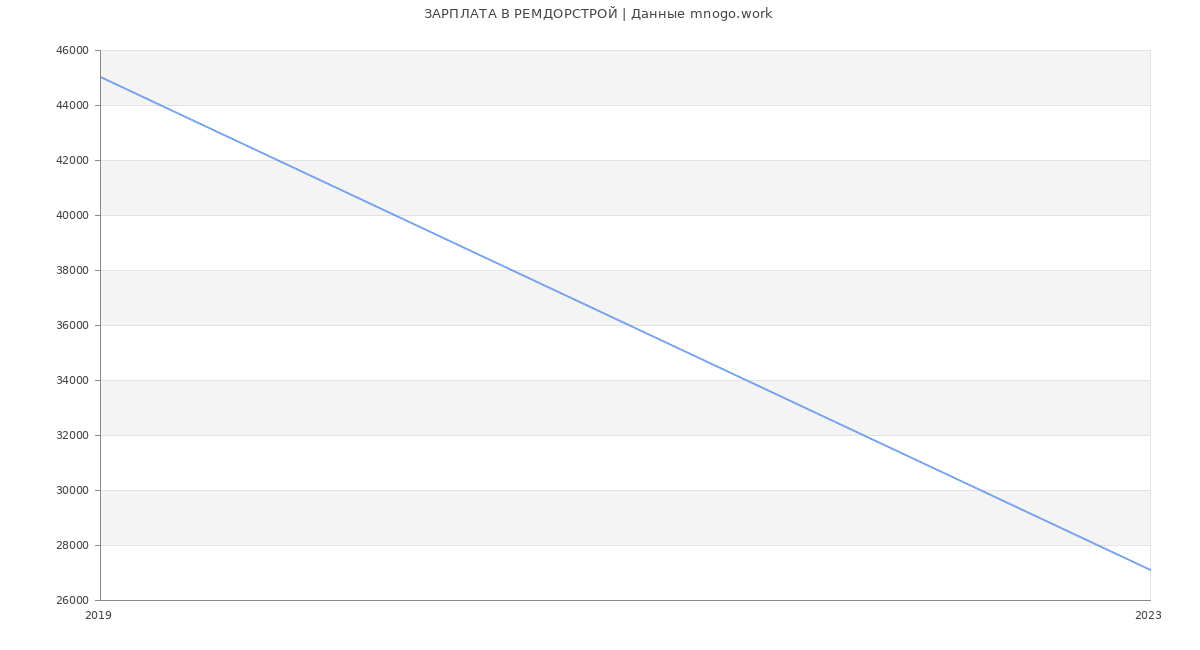Click the 46000 y-axis label

74,51
